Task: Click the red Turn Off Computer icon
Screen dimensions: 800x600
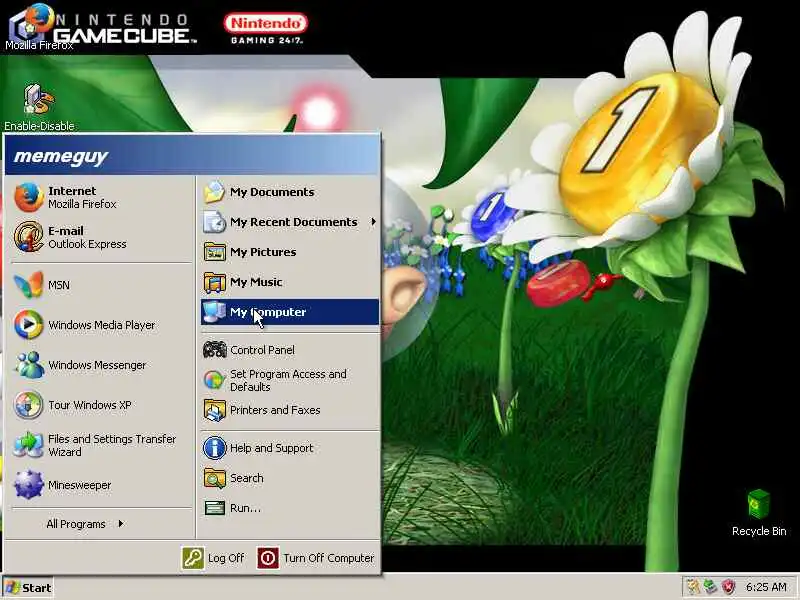Action: click(x=268, y=558)
